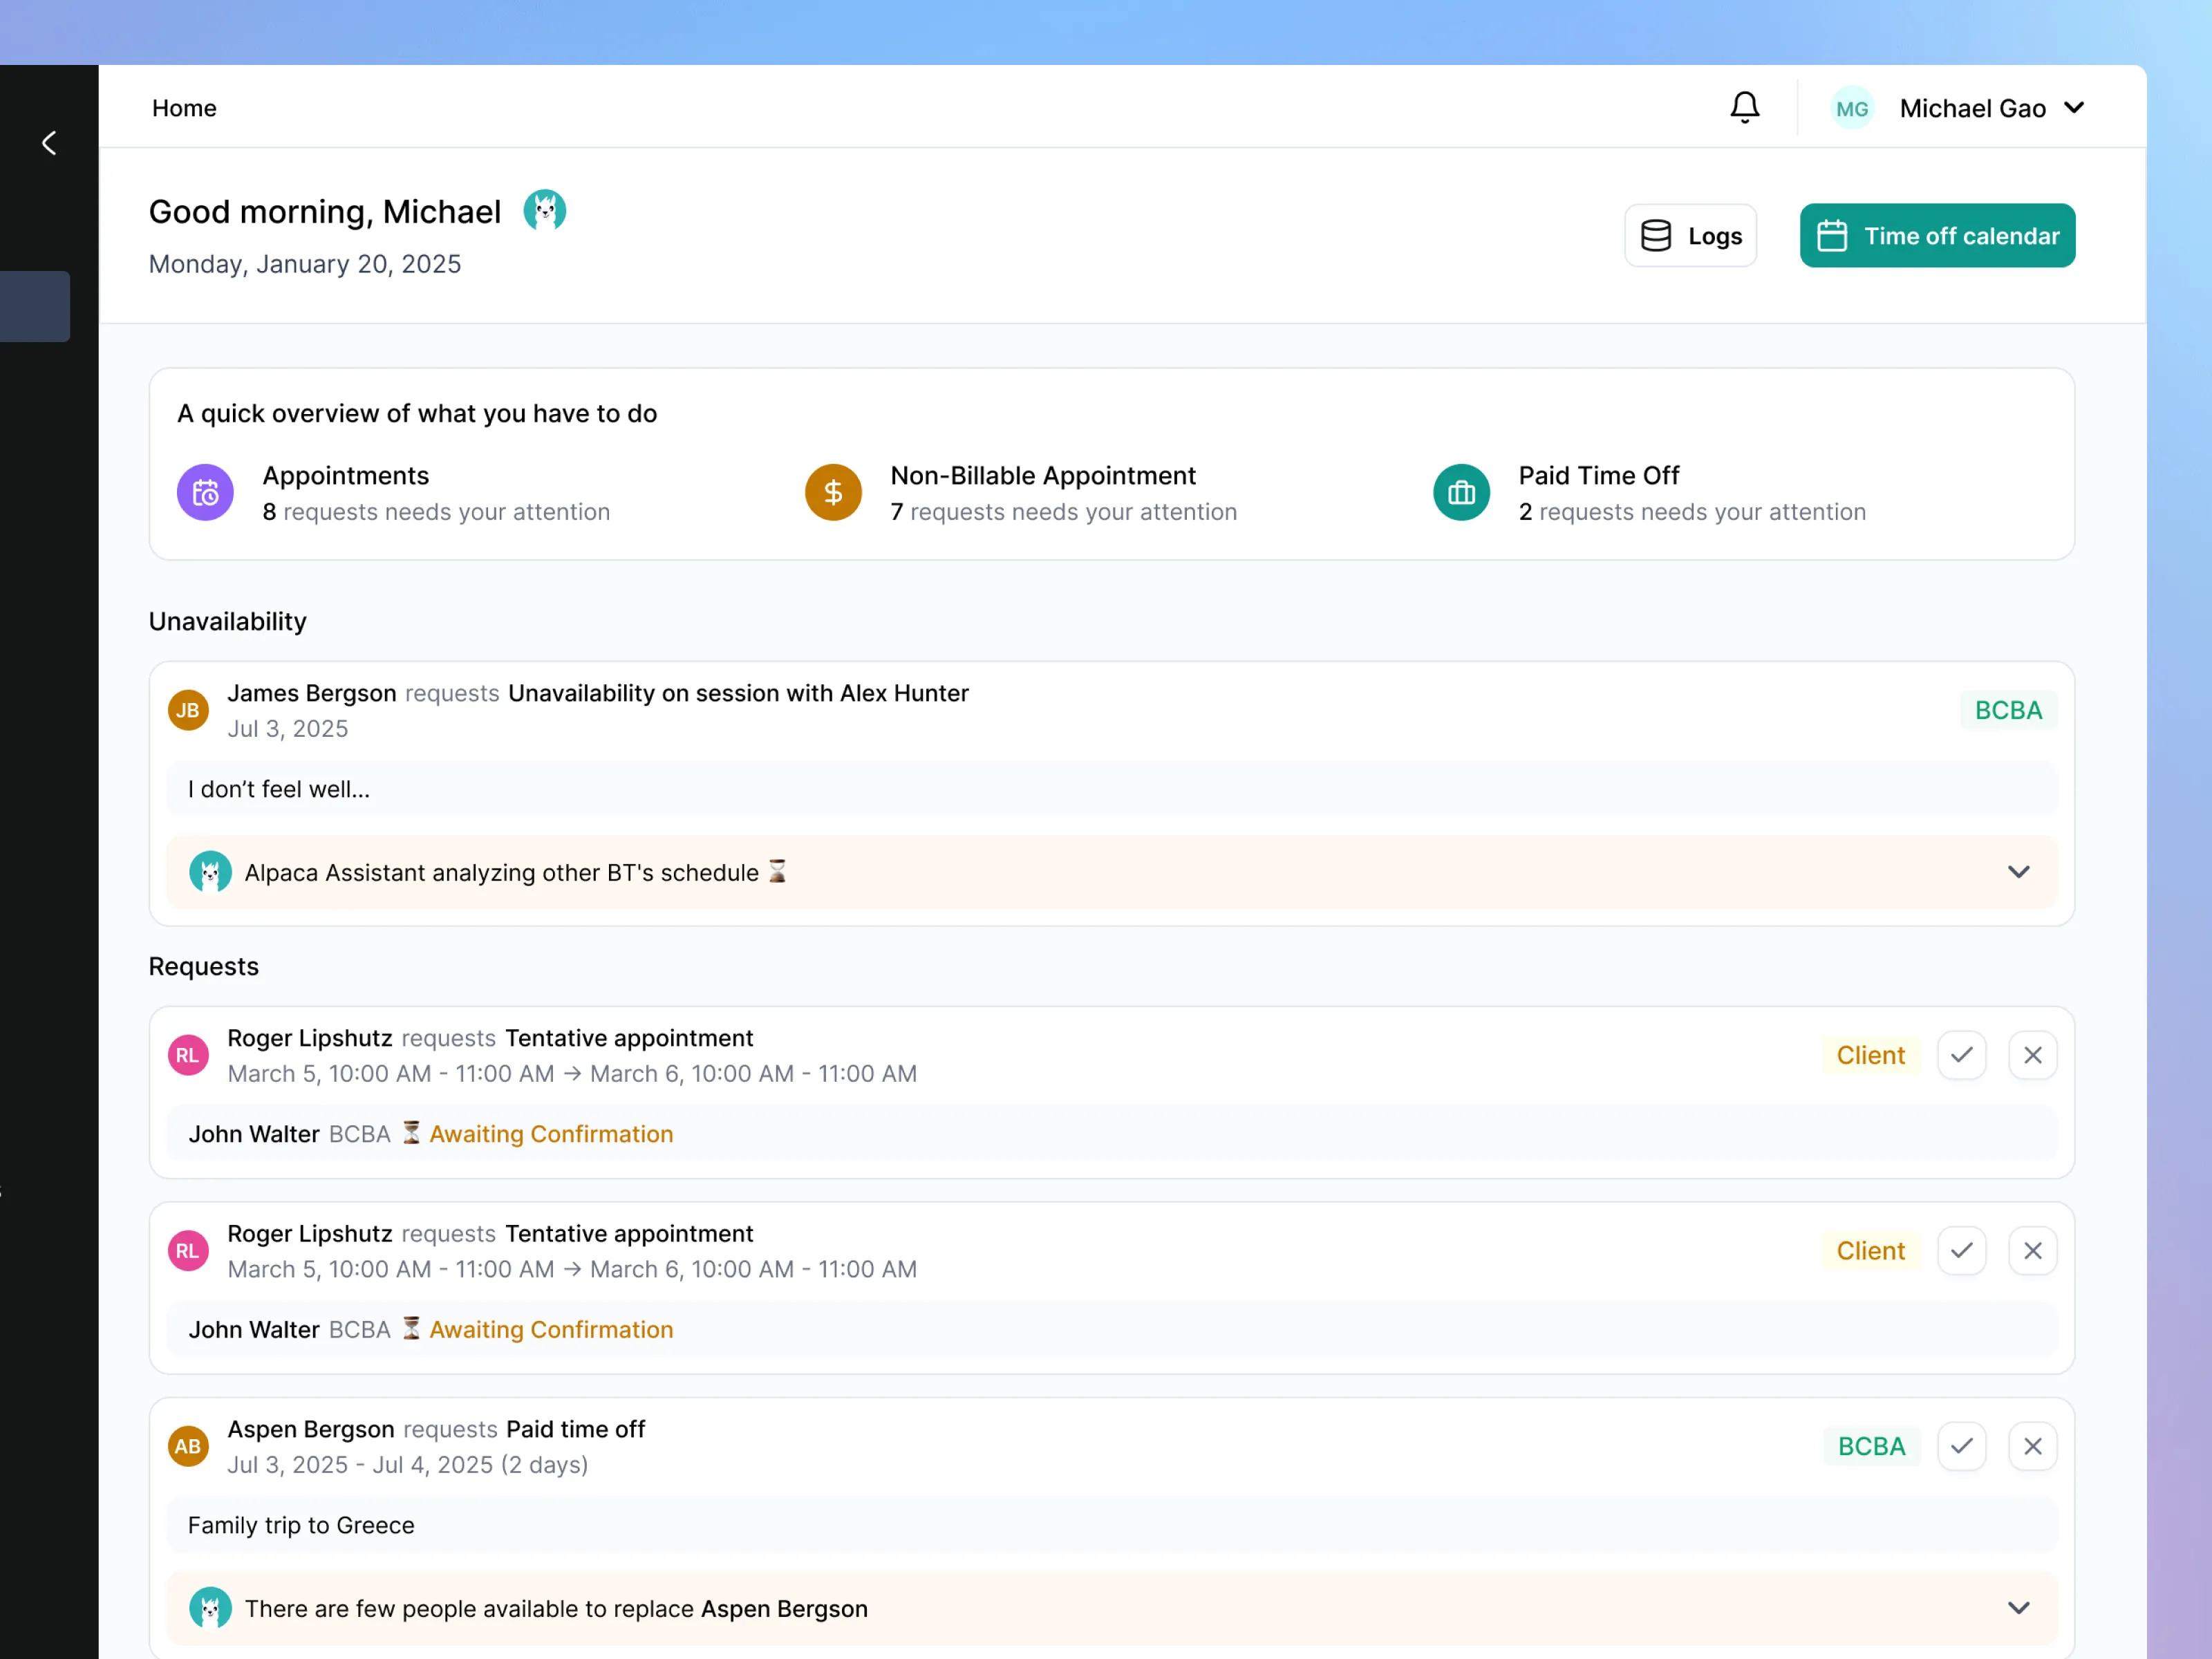Click the Alpaca Assistant icon in the unavailability card

point(210,872)
